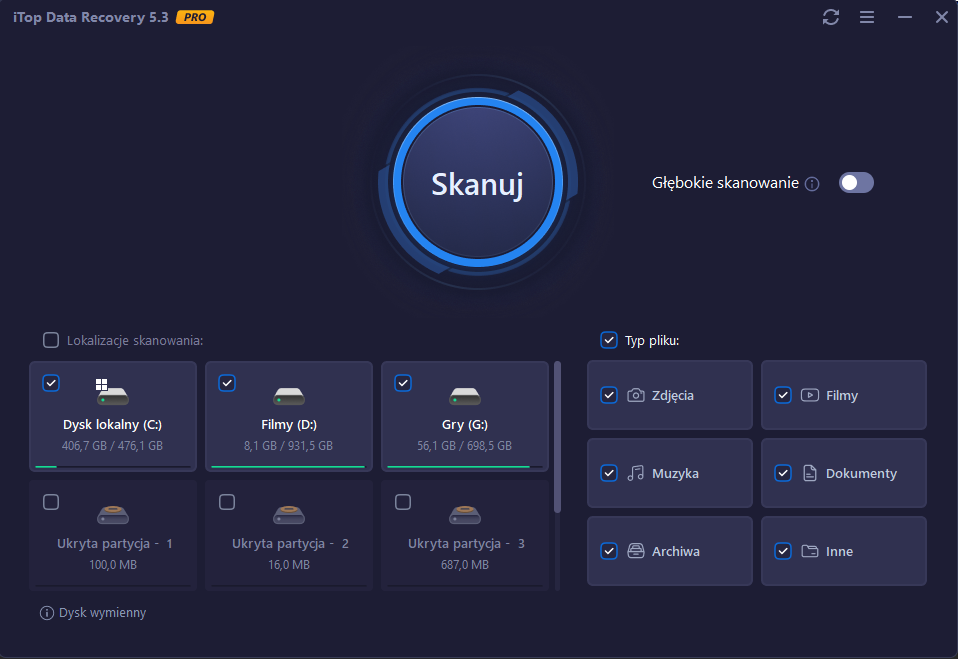The width and height of the screenshot is (958, 659).
Task: Start scanning with the Skanuj button
Action: pos(478,182)
